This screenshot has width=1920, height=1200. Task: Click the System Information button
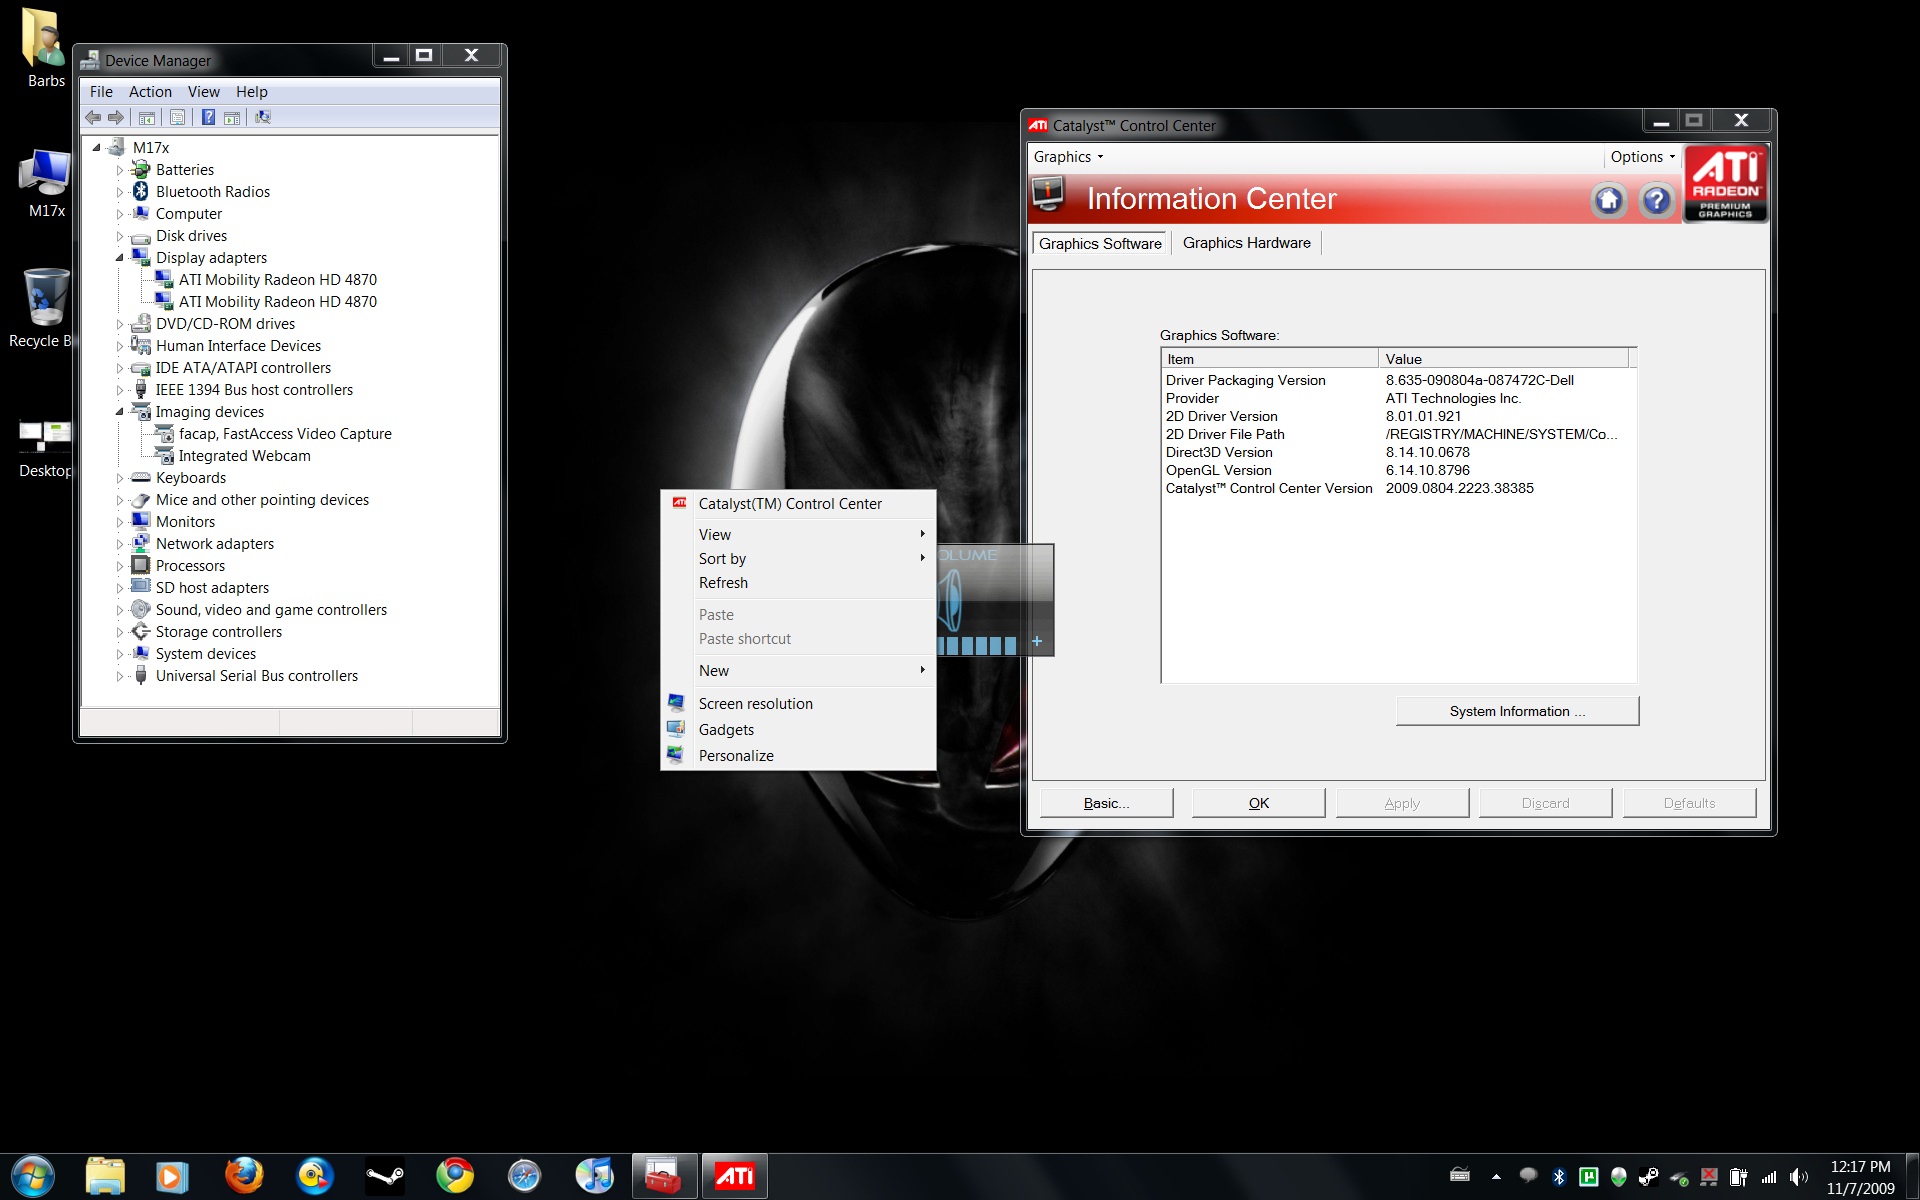[1517, 711]
